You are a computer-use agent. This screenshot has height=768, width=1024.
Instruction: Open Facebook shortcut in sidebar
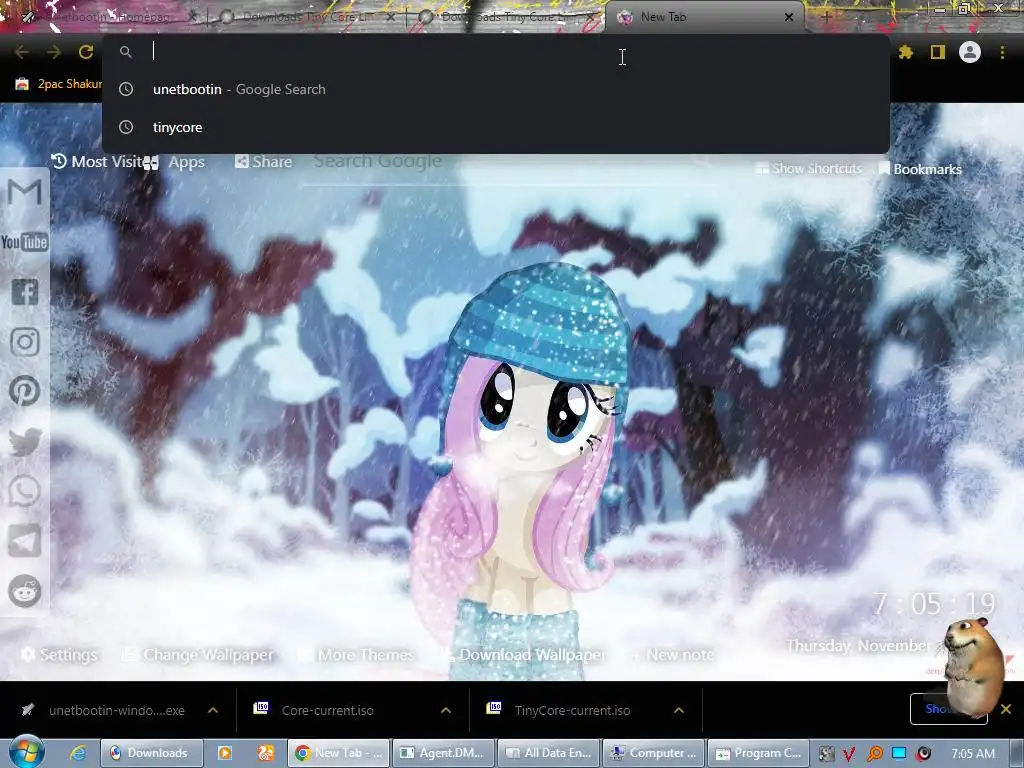(25, 292)
